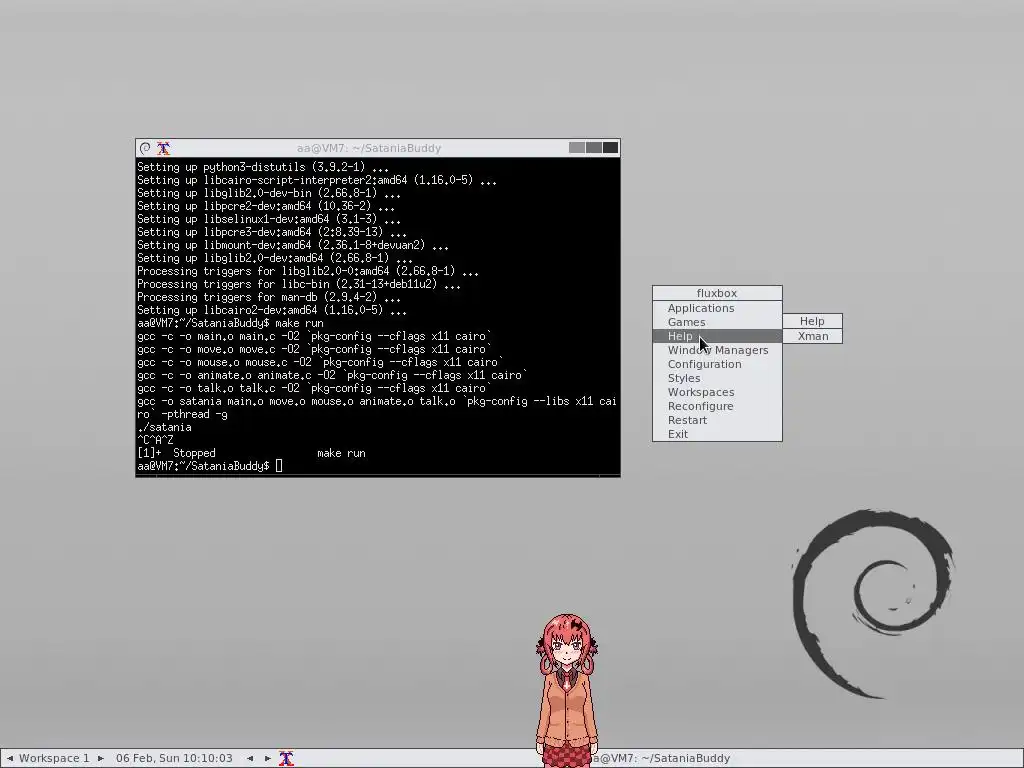1024x768 pixels.
Task: Go to the previous window via the toolbar left arrow
Action: (x=250, y=758)
